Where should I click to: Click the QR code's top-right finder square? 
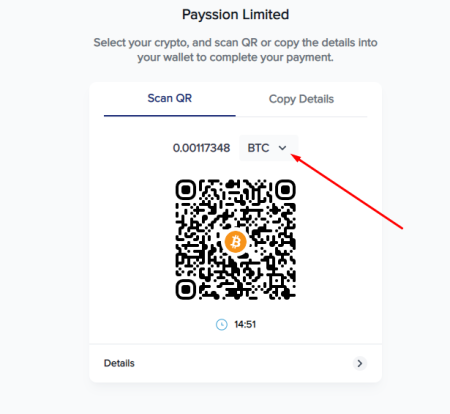point(285,190)
